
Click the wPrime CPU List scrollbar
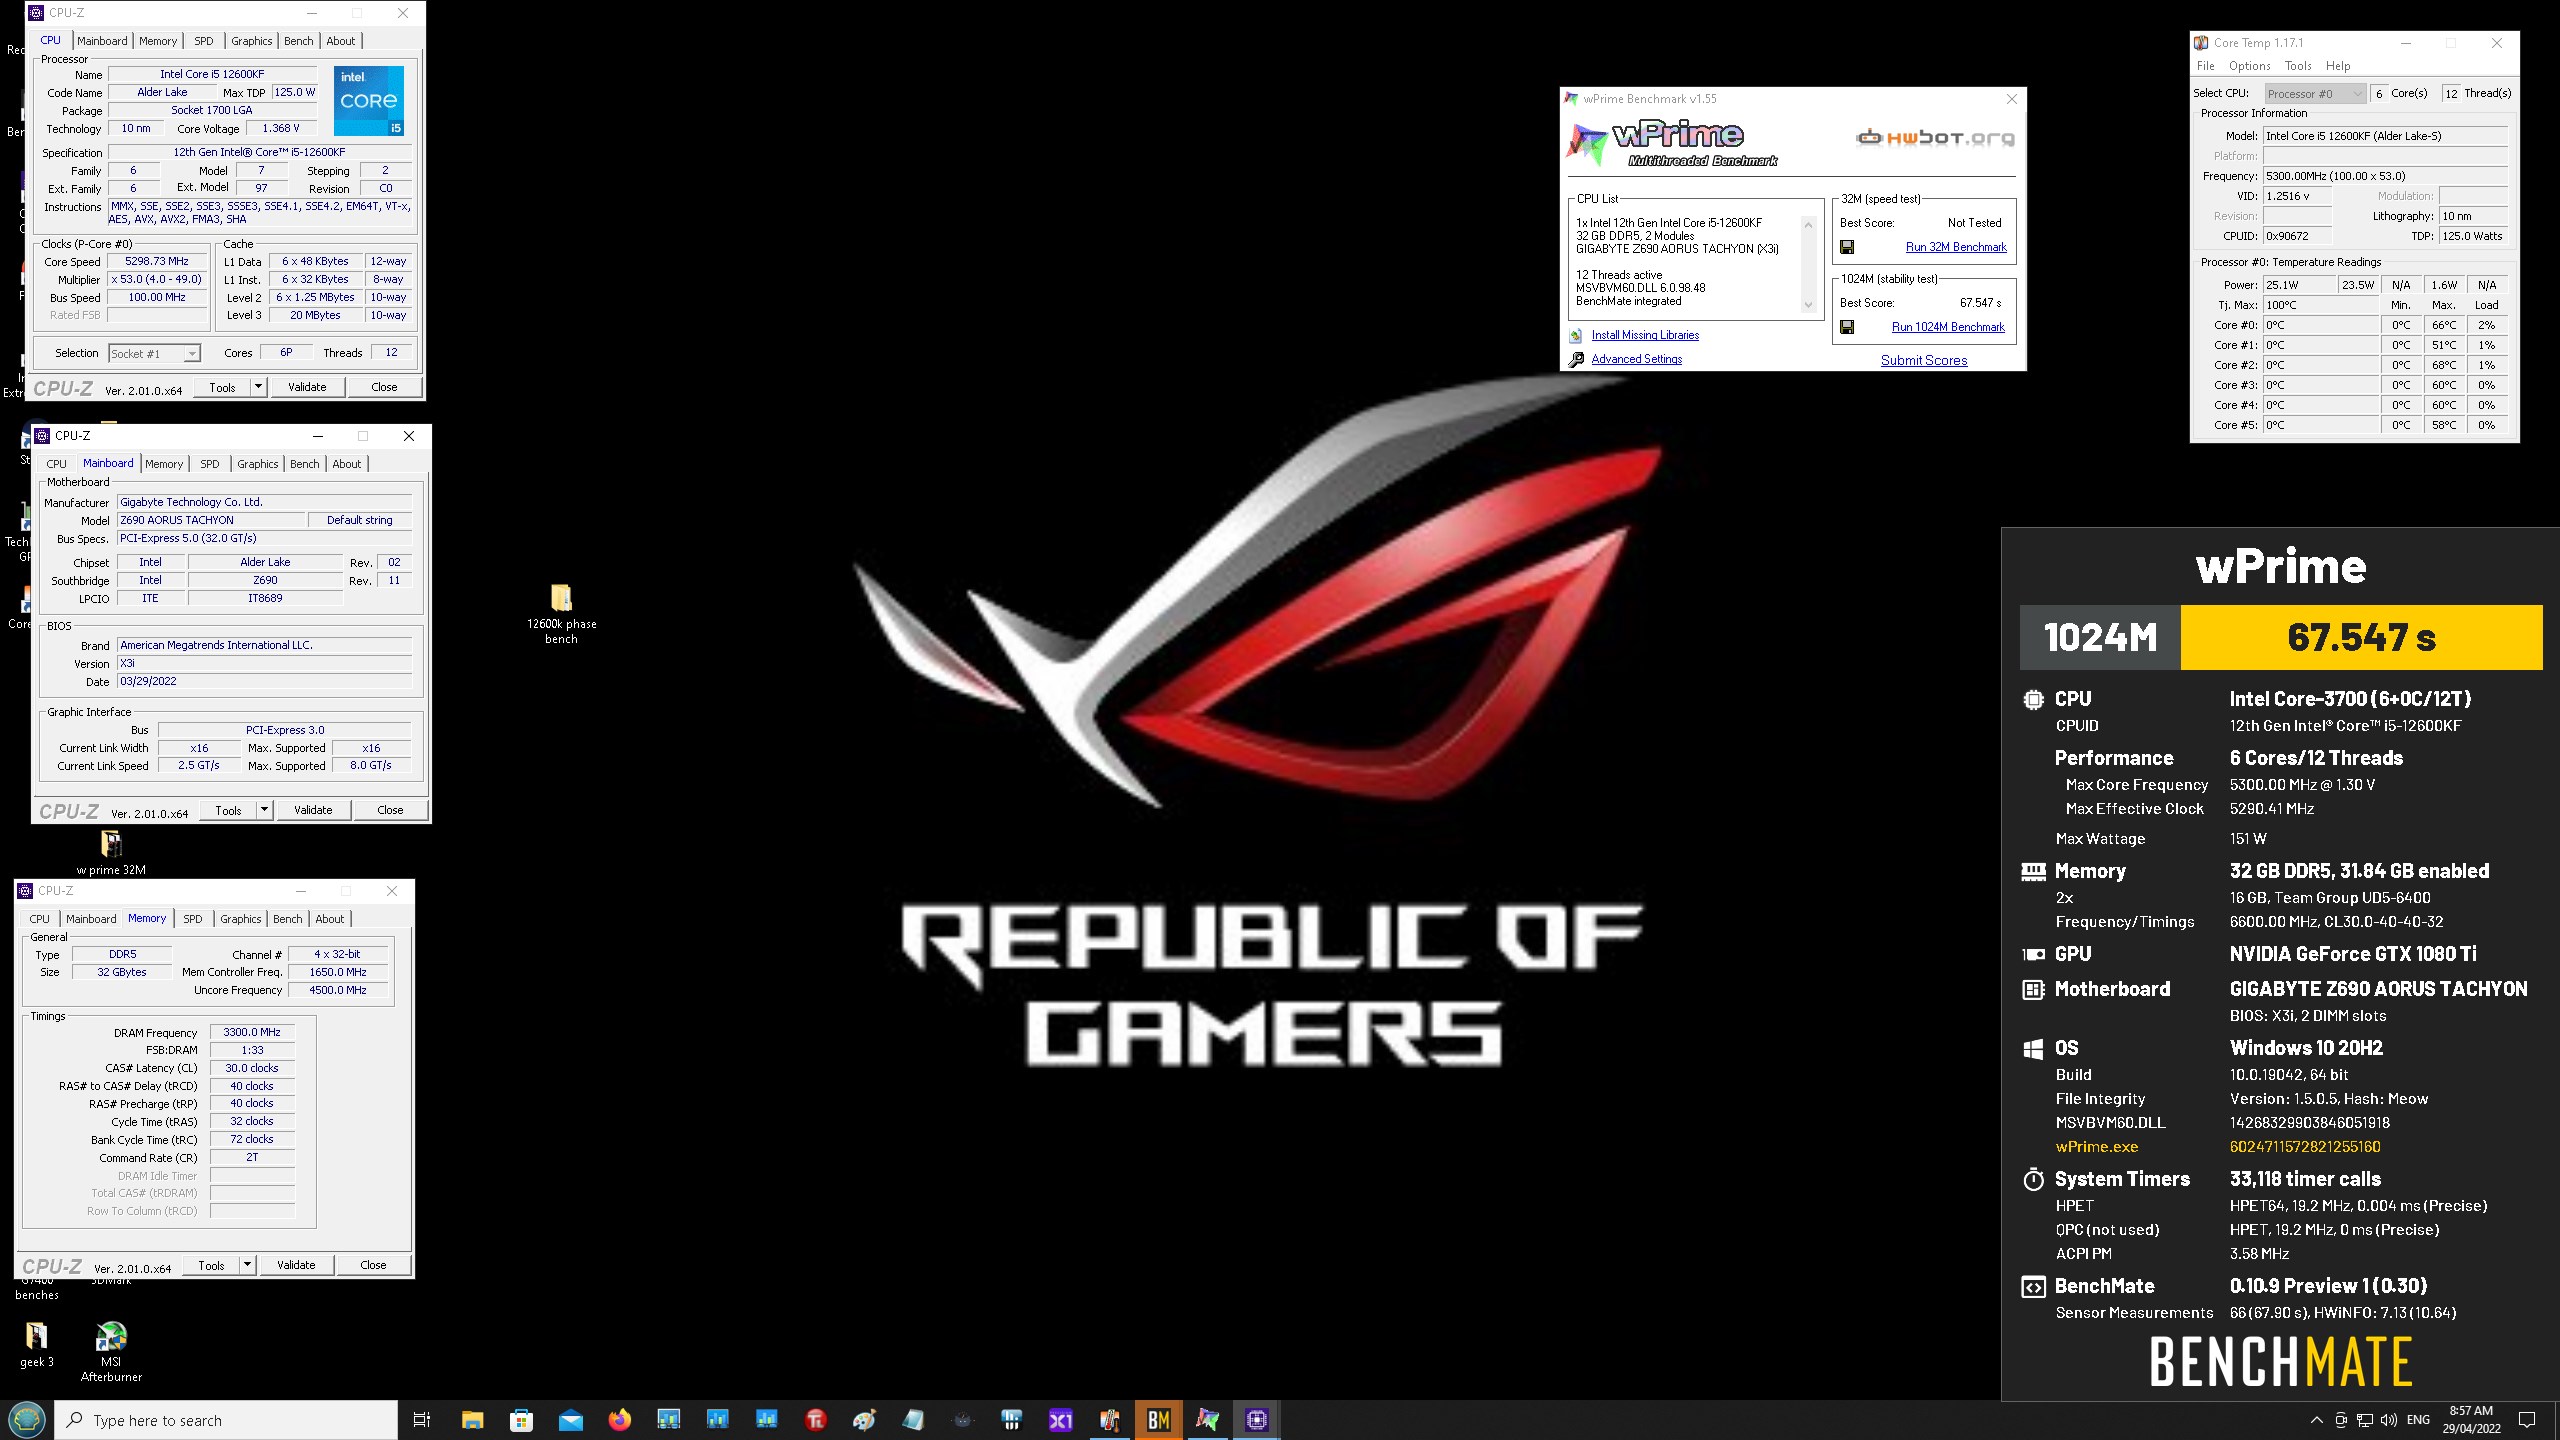click(x=1808, y=264)
